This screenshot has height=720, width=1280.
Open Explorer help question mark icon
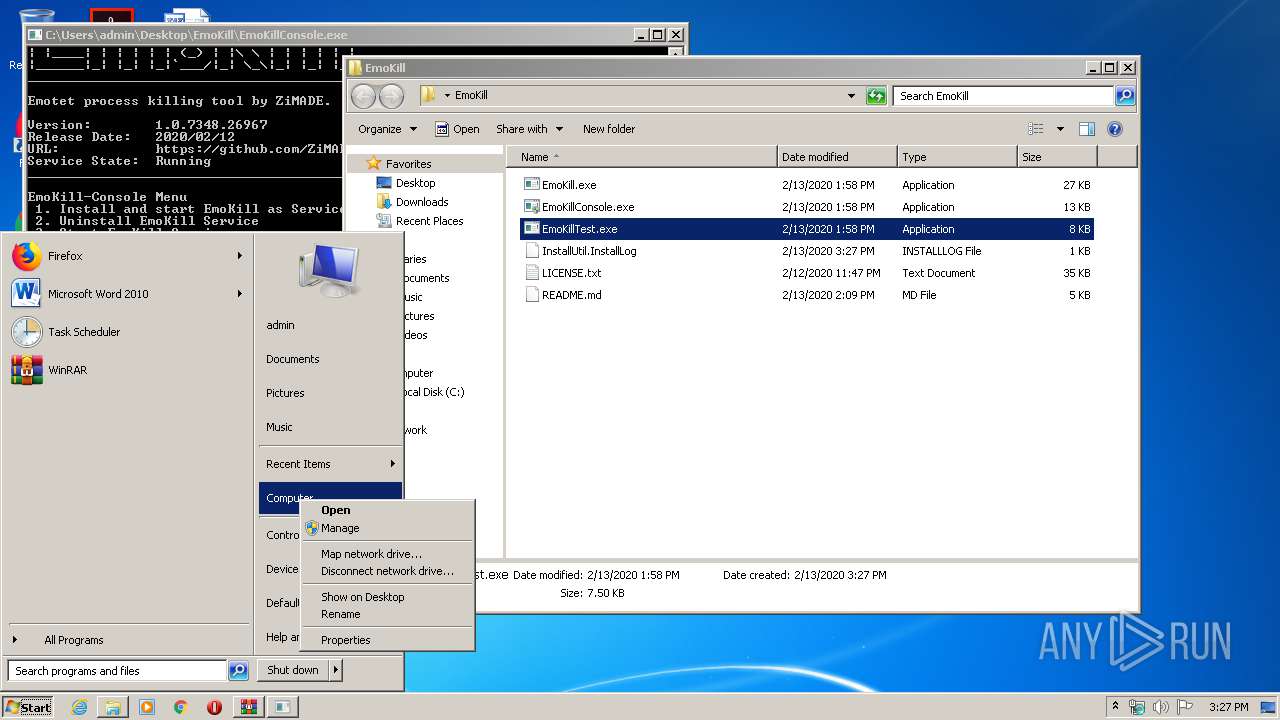click(1115, 129)
